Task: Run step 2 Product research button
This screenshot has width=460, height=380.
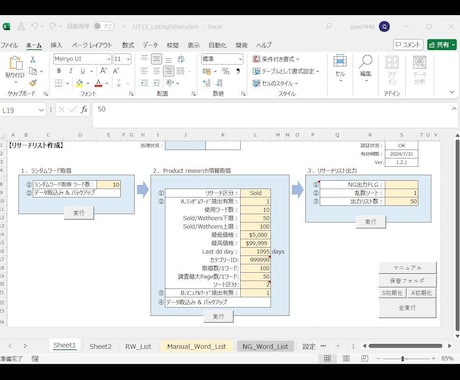Action: tap(218, 316)
